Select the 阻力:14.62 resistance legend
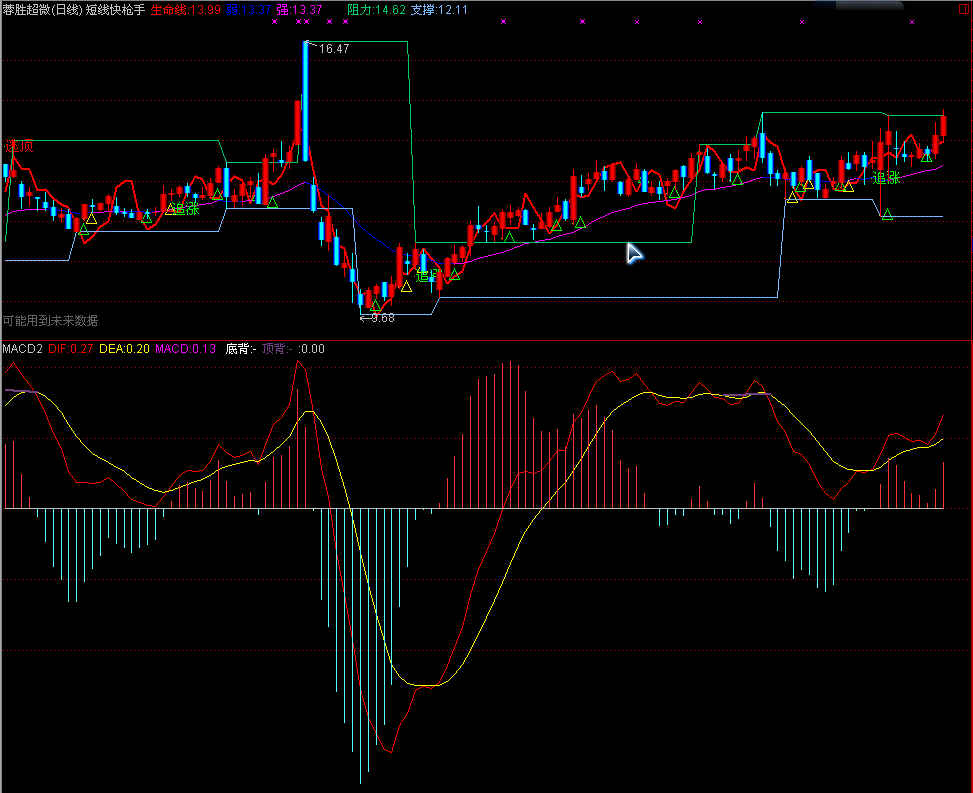The width and height of the screenshot is (973, 793). [376, 9]
